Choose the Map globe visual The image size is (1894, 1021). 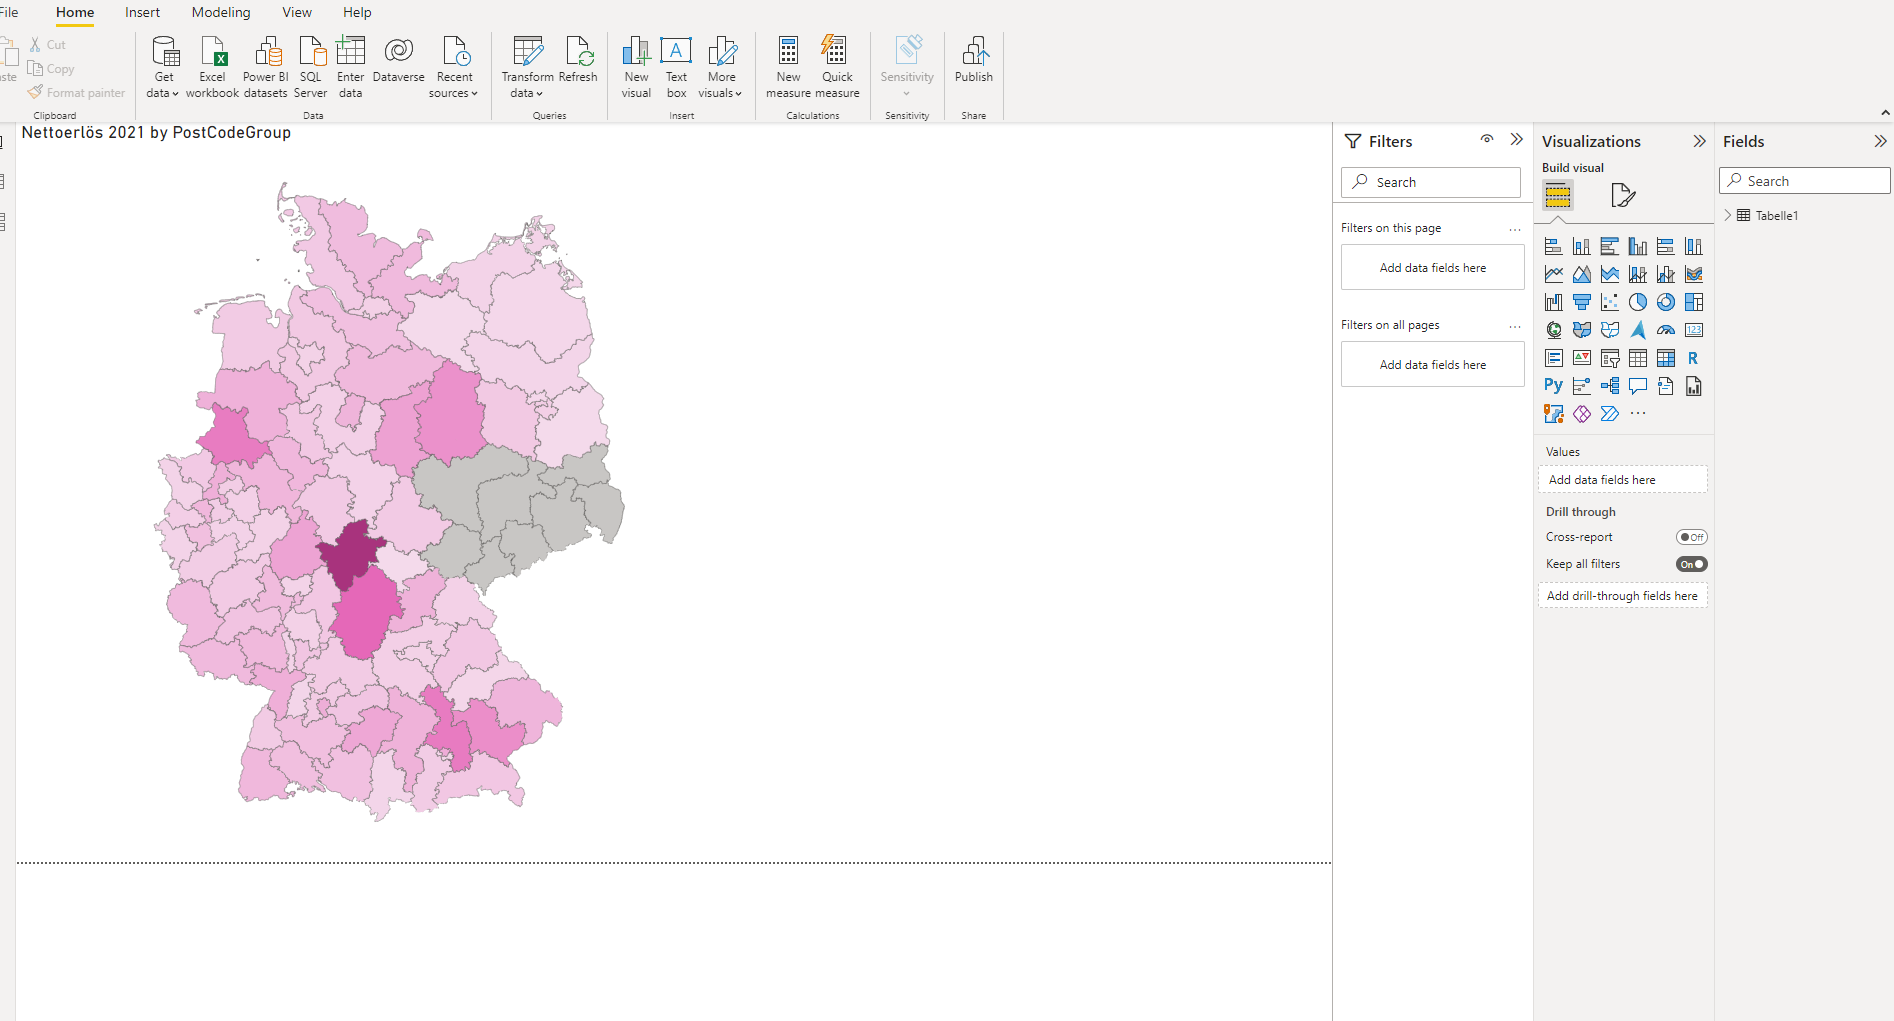pos(1553,330)
